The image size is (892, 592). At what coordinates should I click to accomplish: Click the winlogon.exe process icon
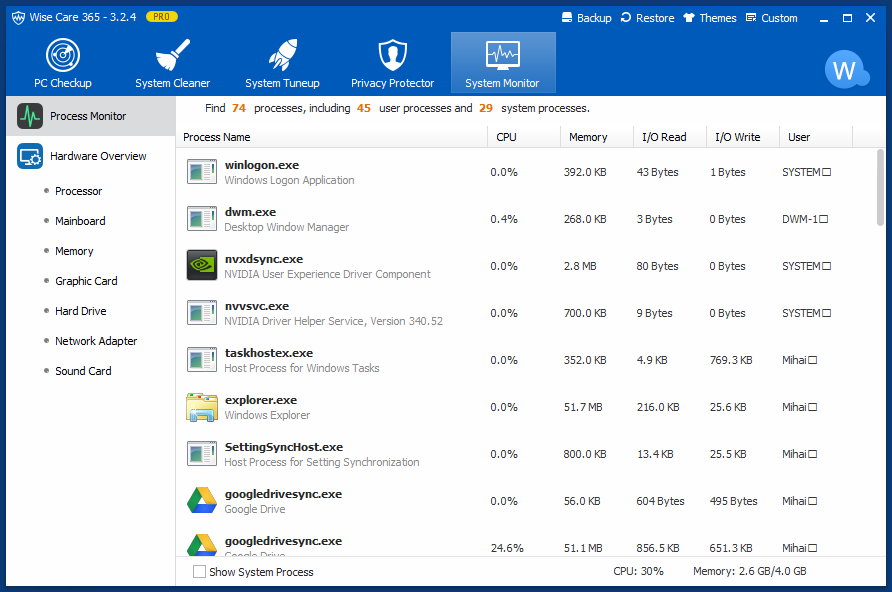tap(202, 172)
